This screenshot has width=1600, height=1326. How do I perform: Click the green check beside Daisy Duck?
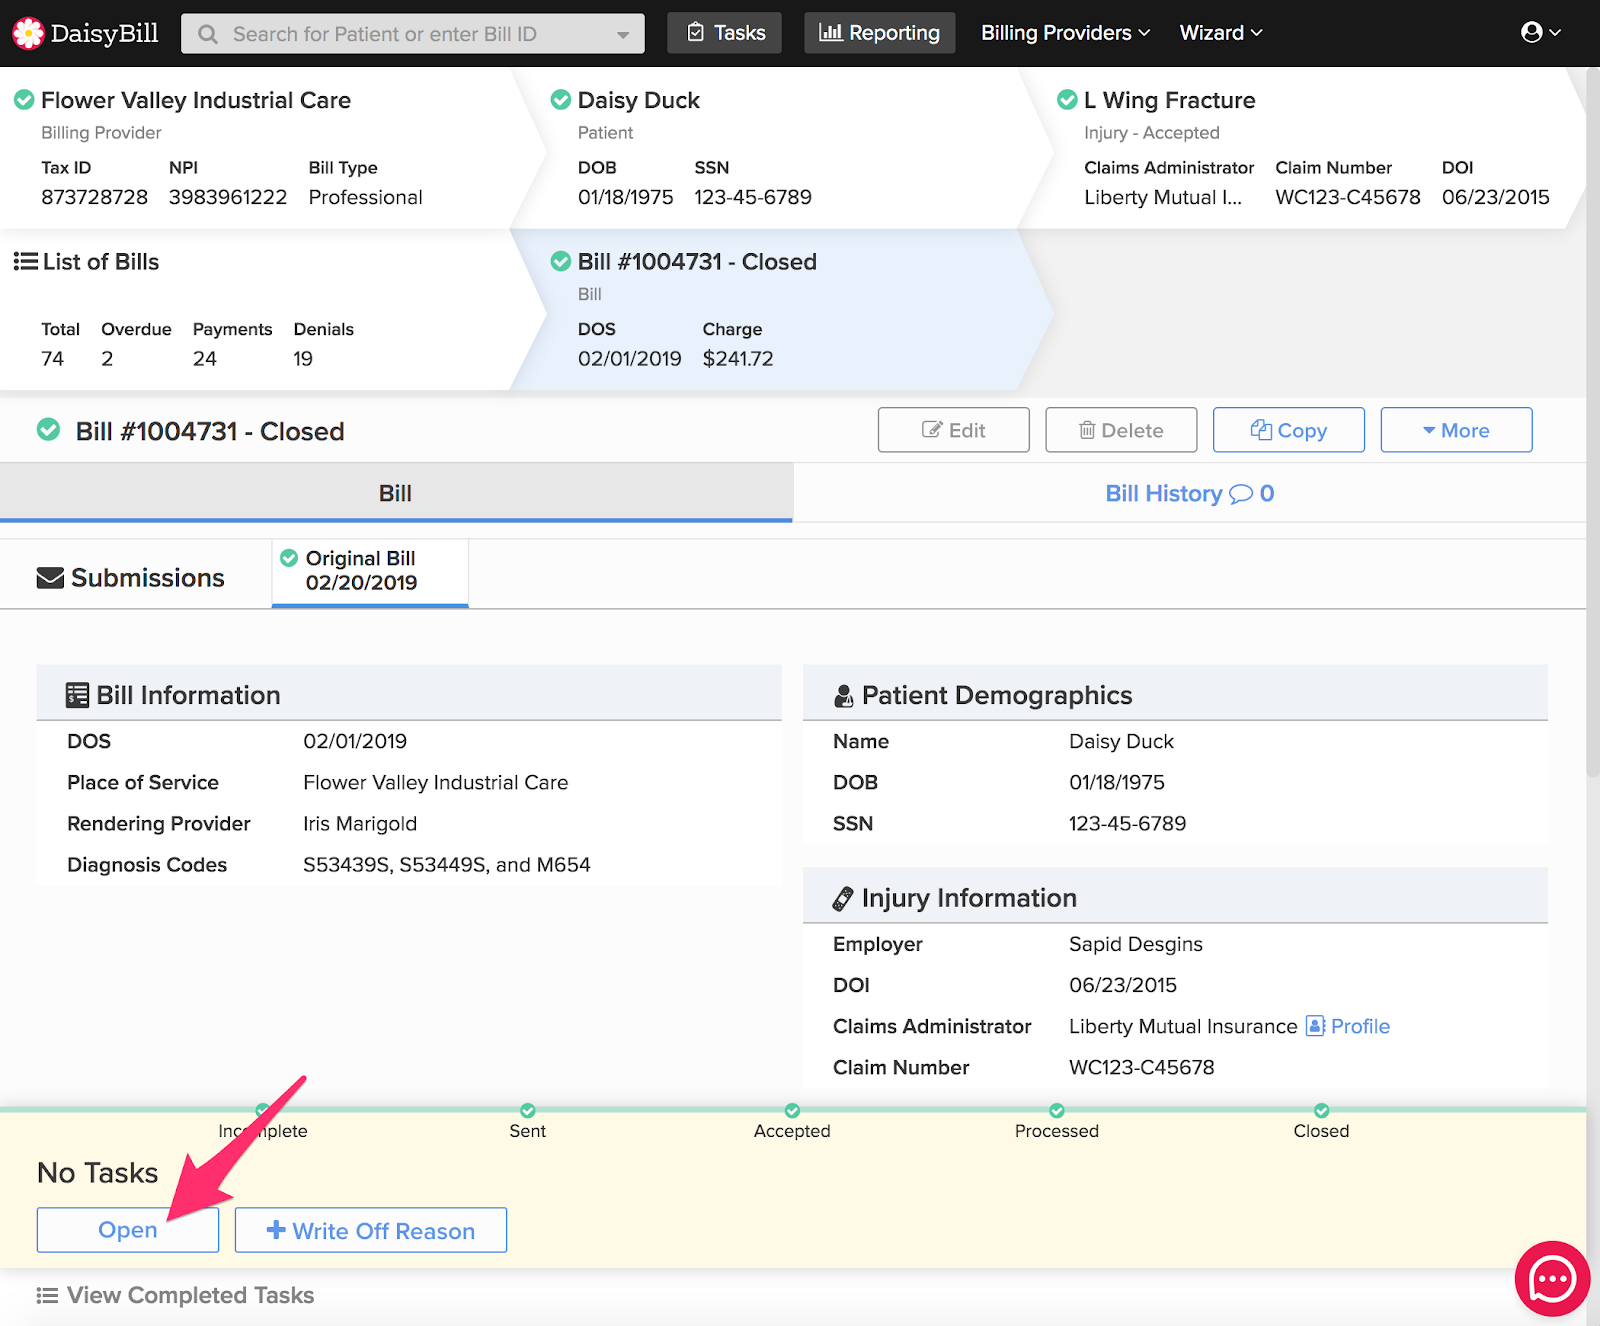(561, 99)
